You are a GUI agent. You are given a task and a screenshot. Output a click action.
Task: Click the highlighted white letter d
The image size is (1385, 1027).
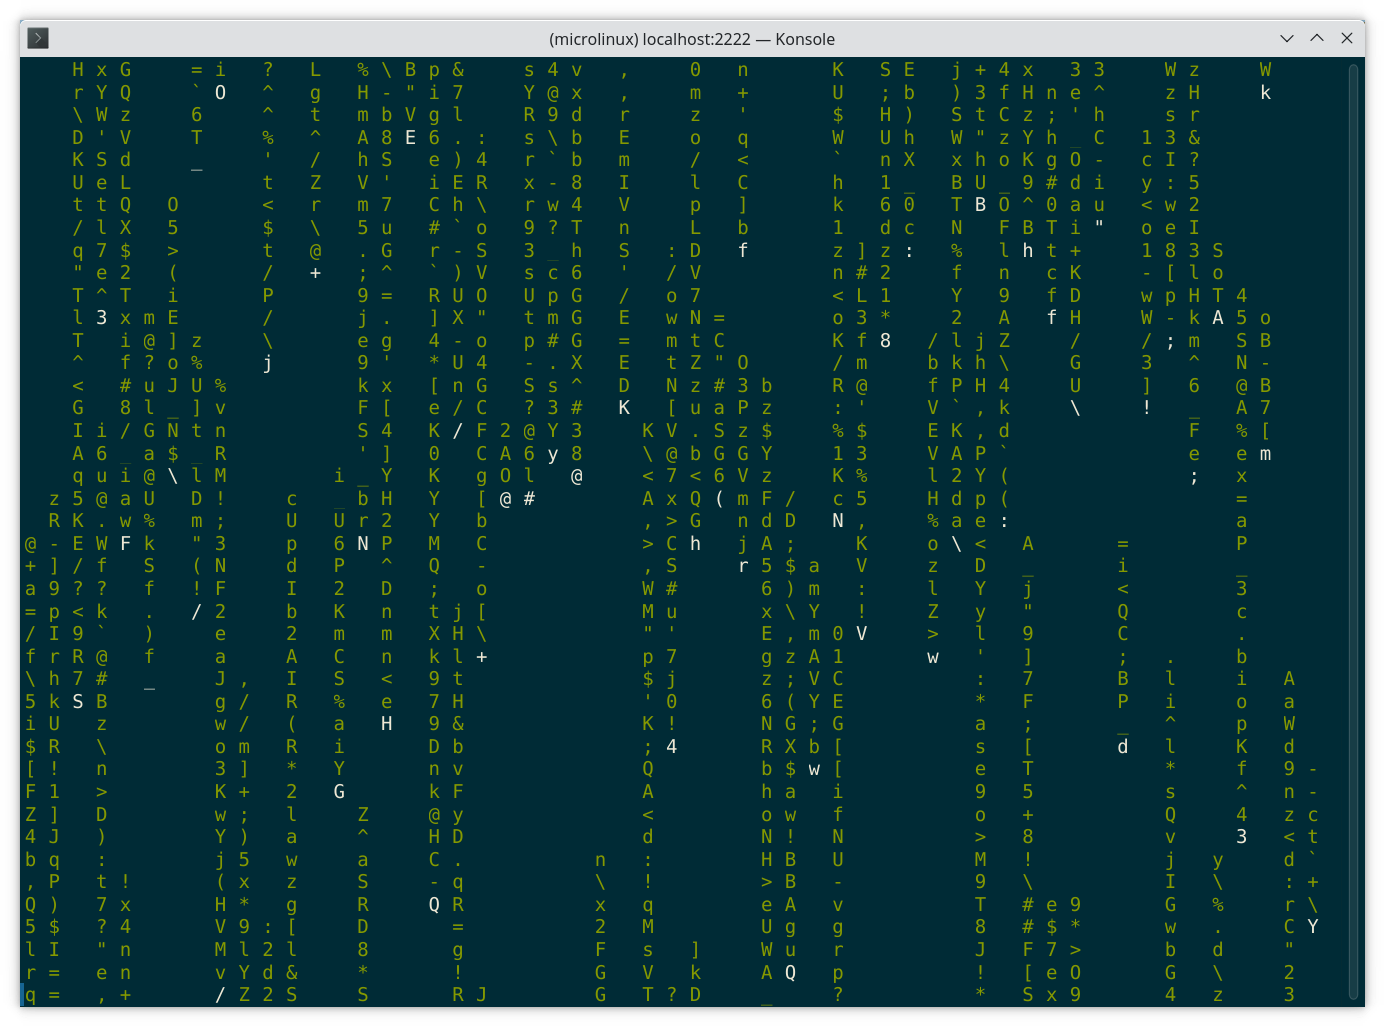click(x=1122, y=746)
